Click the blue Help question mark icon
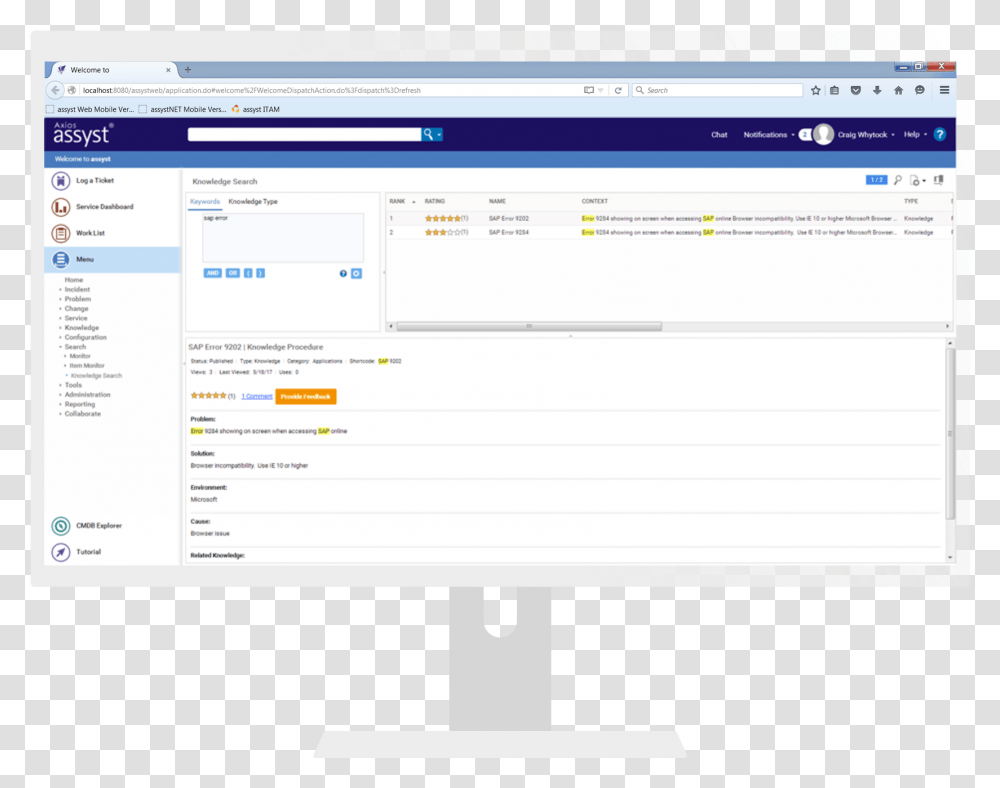Screen dimensions: 1000x788 (x=939, y=135)
